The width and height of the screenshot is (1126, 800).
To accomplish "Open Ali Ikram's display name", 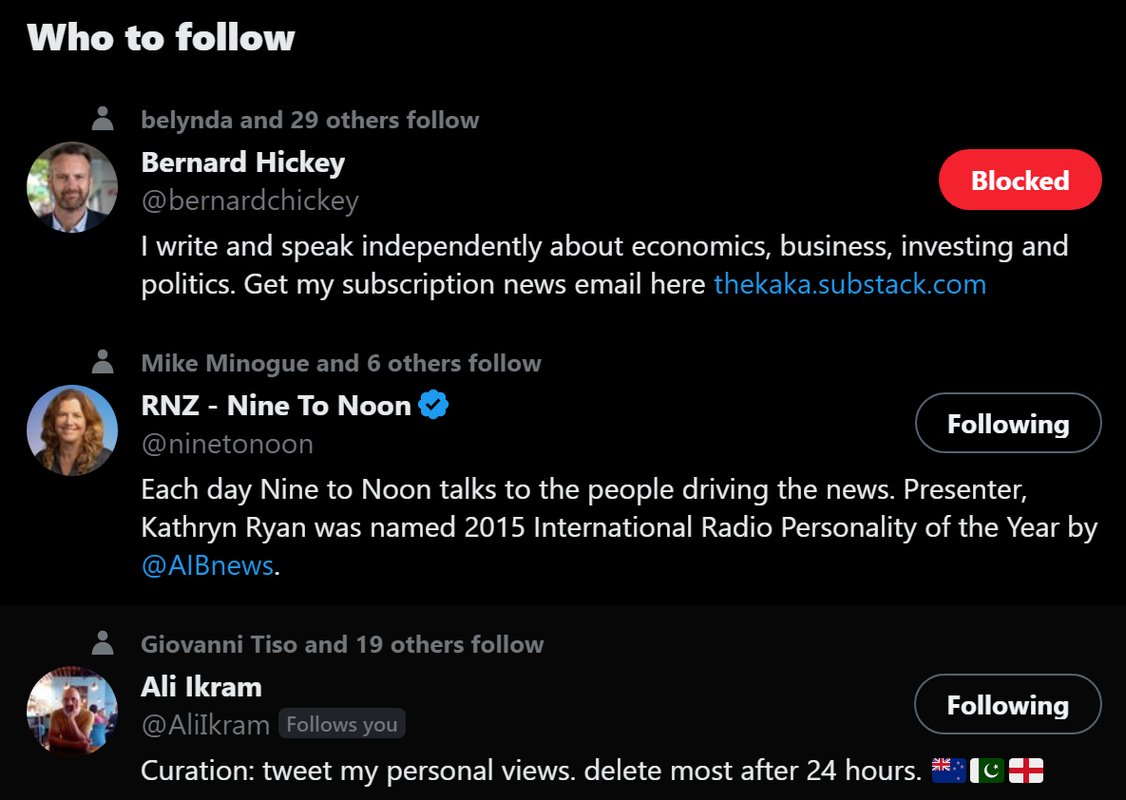I will click(x=201, y=686).
